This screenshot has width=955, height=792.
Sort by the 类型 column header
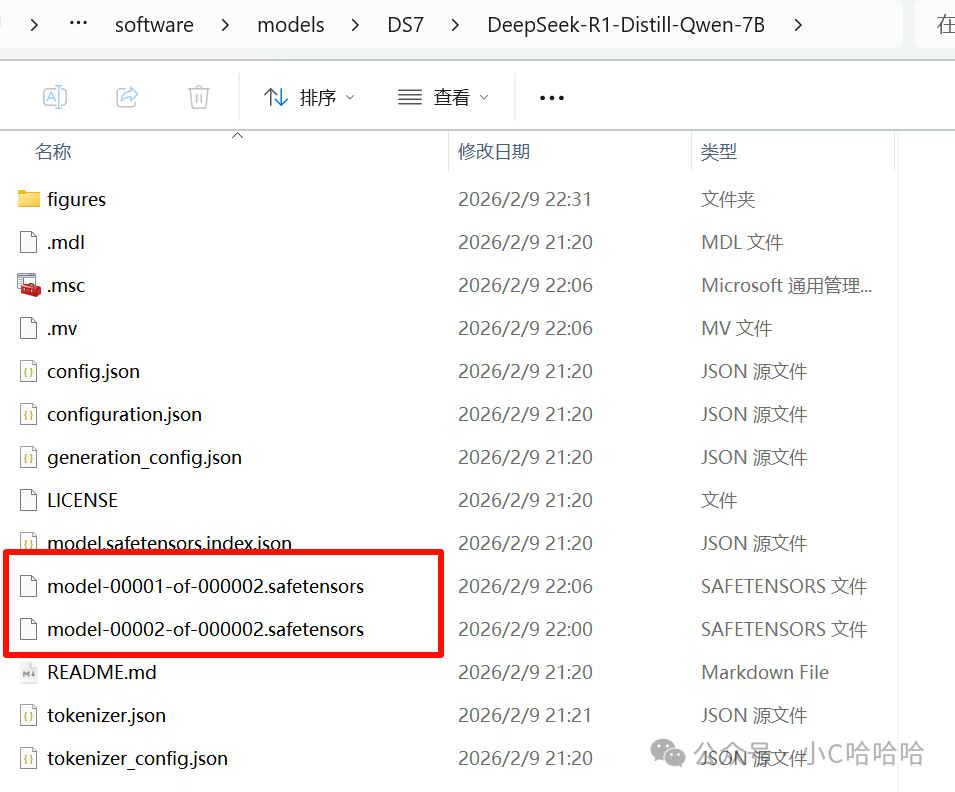(719, 151)
